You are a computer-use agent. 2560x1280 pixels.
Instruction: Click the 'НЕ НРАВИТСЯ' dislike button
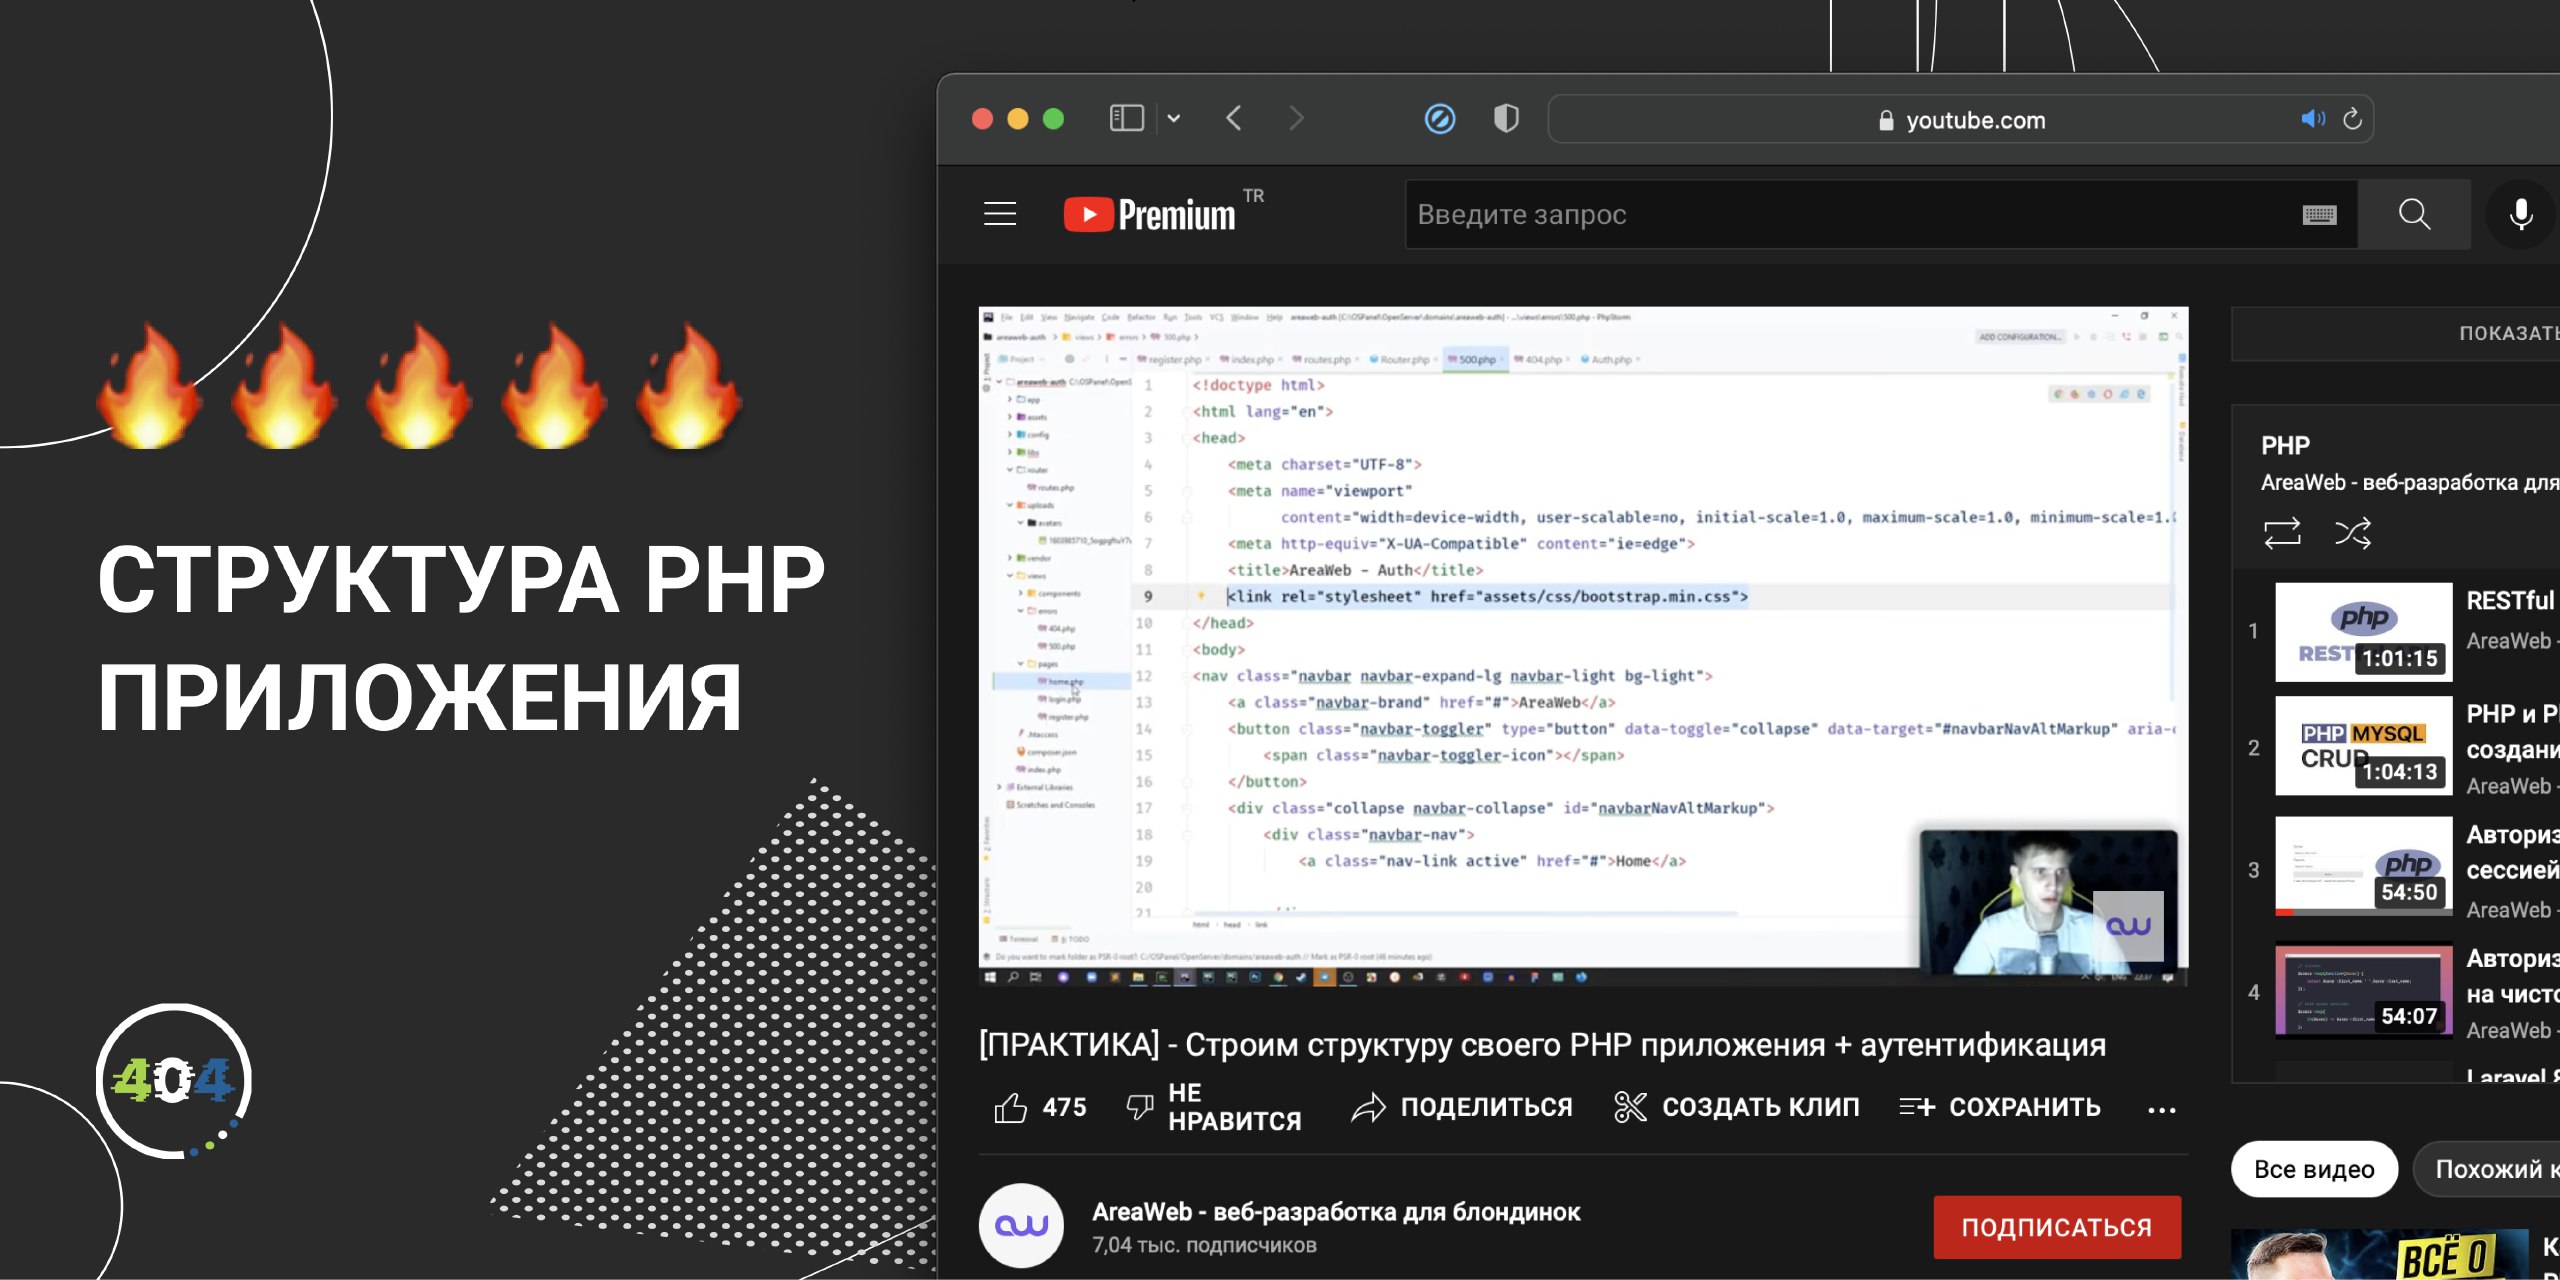point(1214,1107)
